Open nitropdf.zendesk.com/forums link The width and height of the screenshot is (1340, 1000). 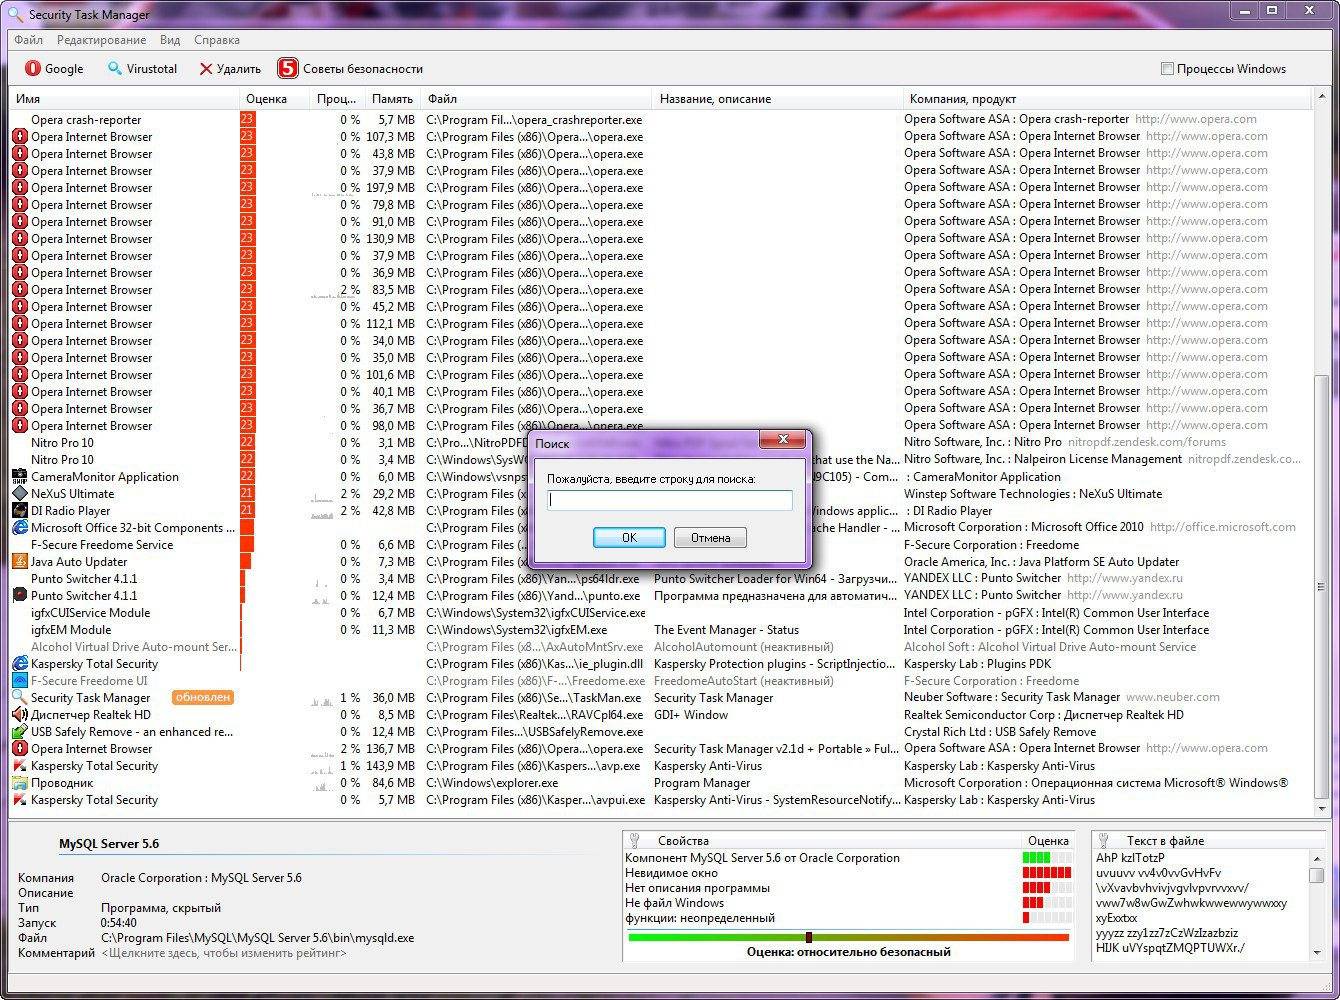tap(1147, 442)
